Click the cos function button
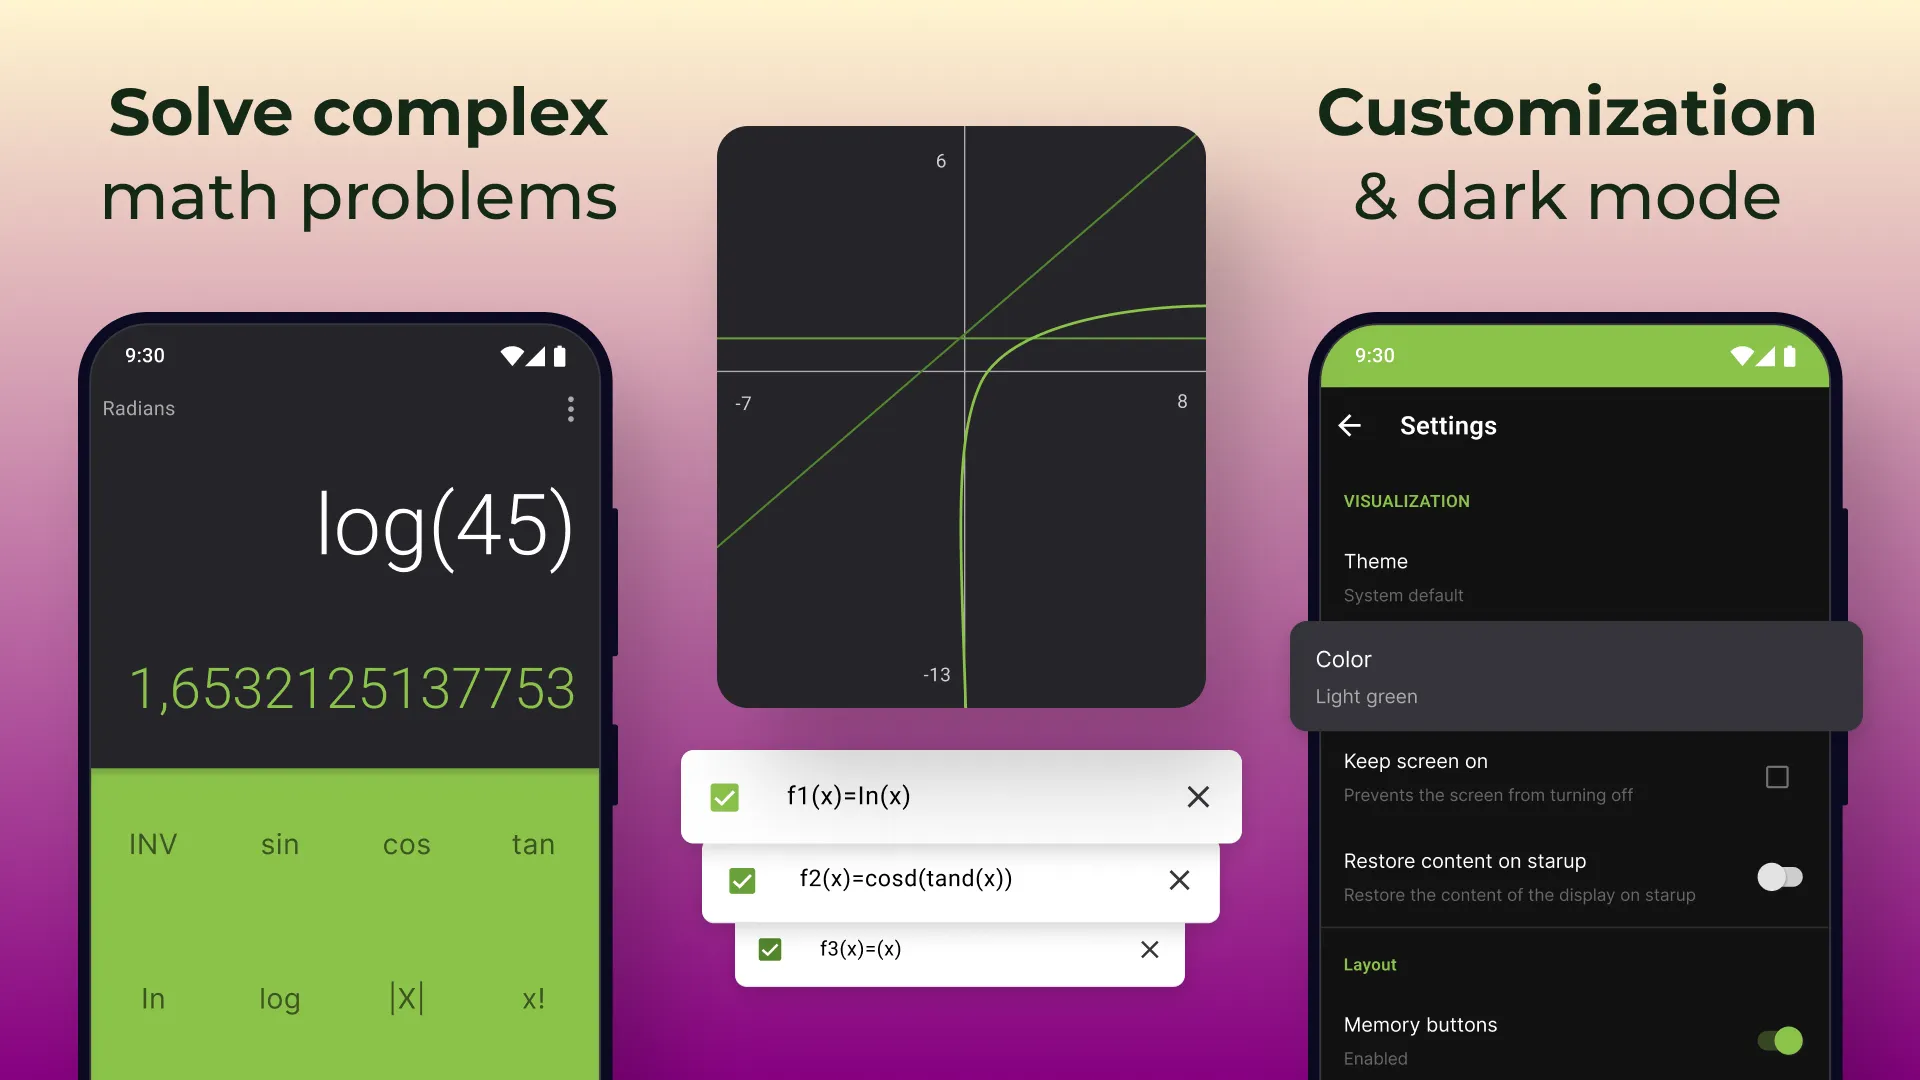Image resolution: width=1920 pixels, height=1080 pixels. [406, 845]
